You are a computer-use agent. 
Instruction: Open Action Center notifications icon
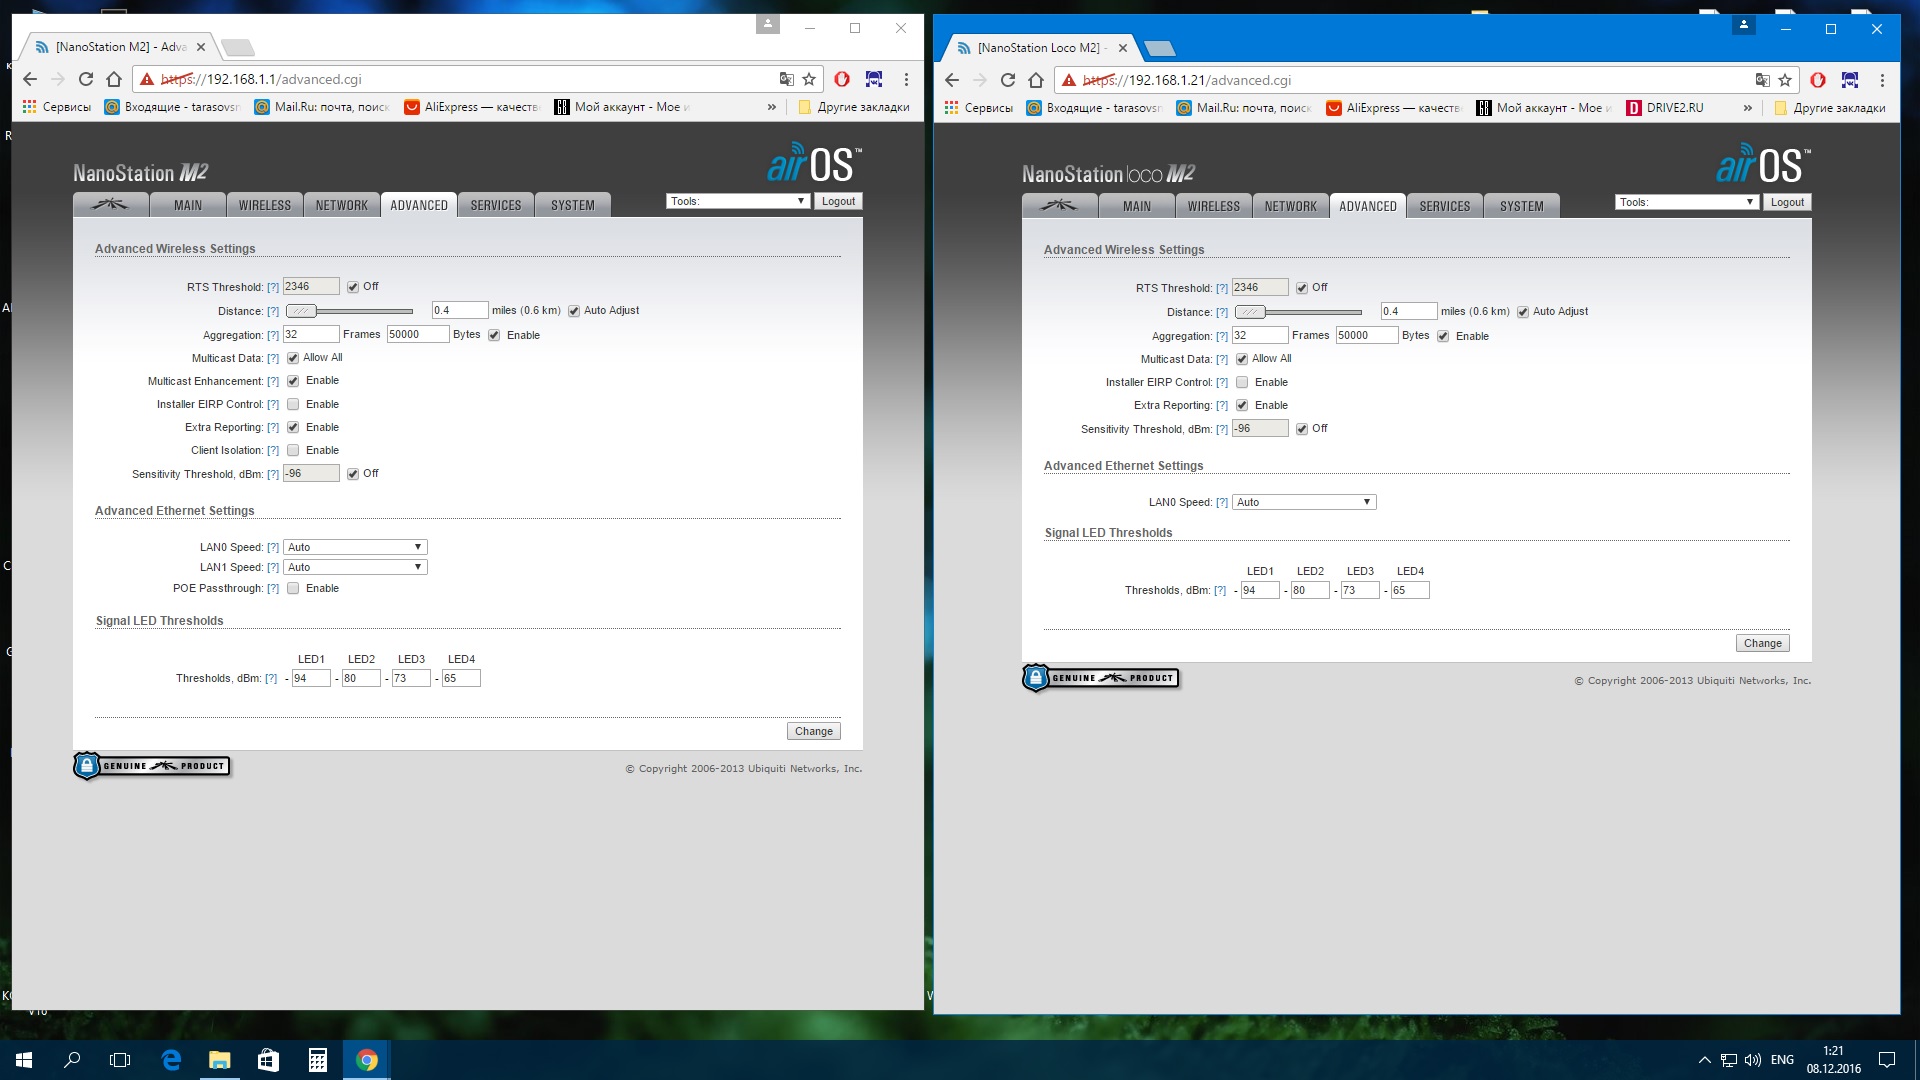pos(1887,1060)
